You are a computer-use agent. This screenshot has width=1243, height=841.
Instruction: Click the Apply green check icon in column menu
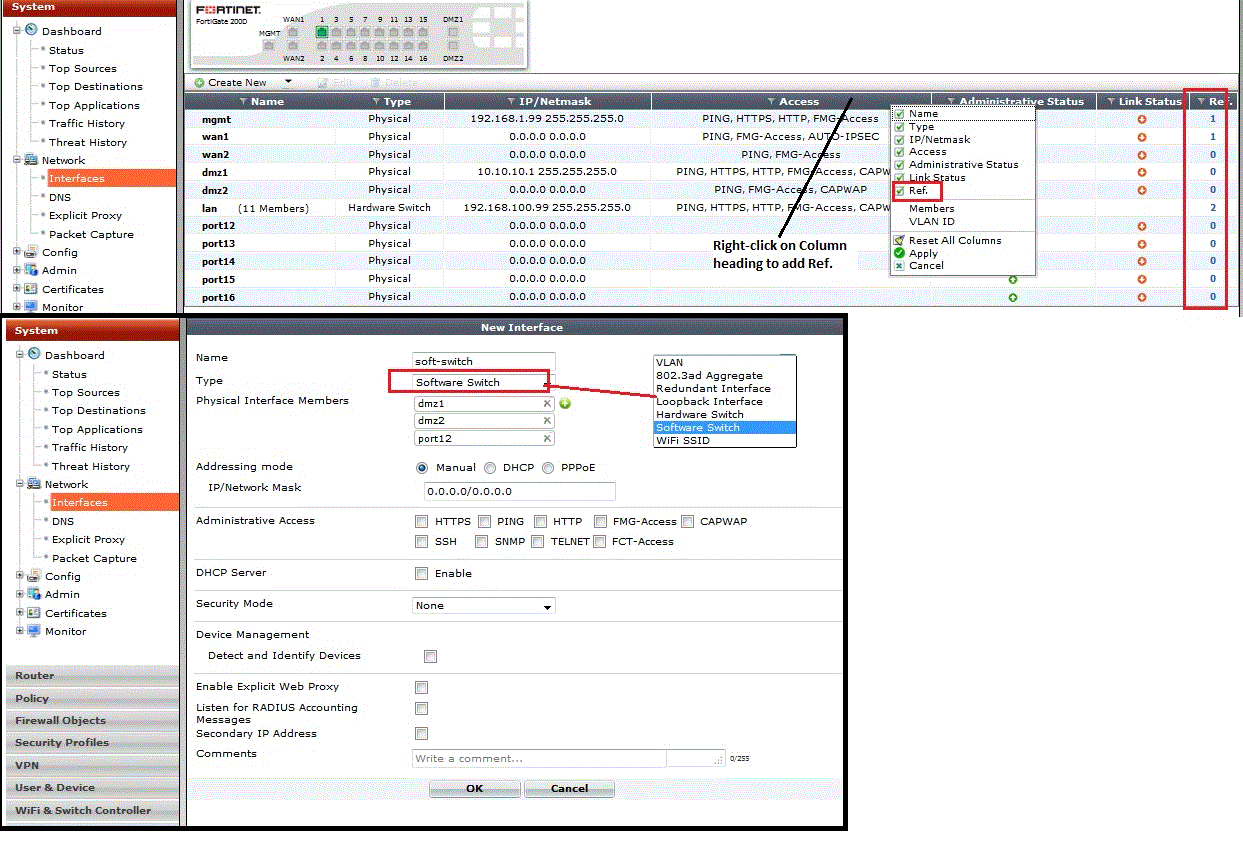(x=900, y=253)
